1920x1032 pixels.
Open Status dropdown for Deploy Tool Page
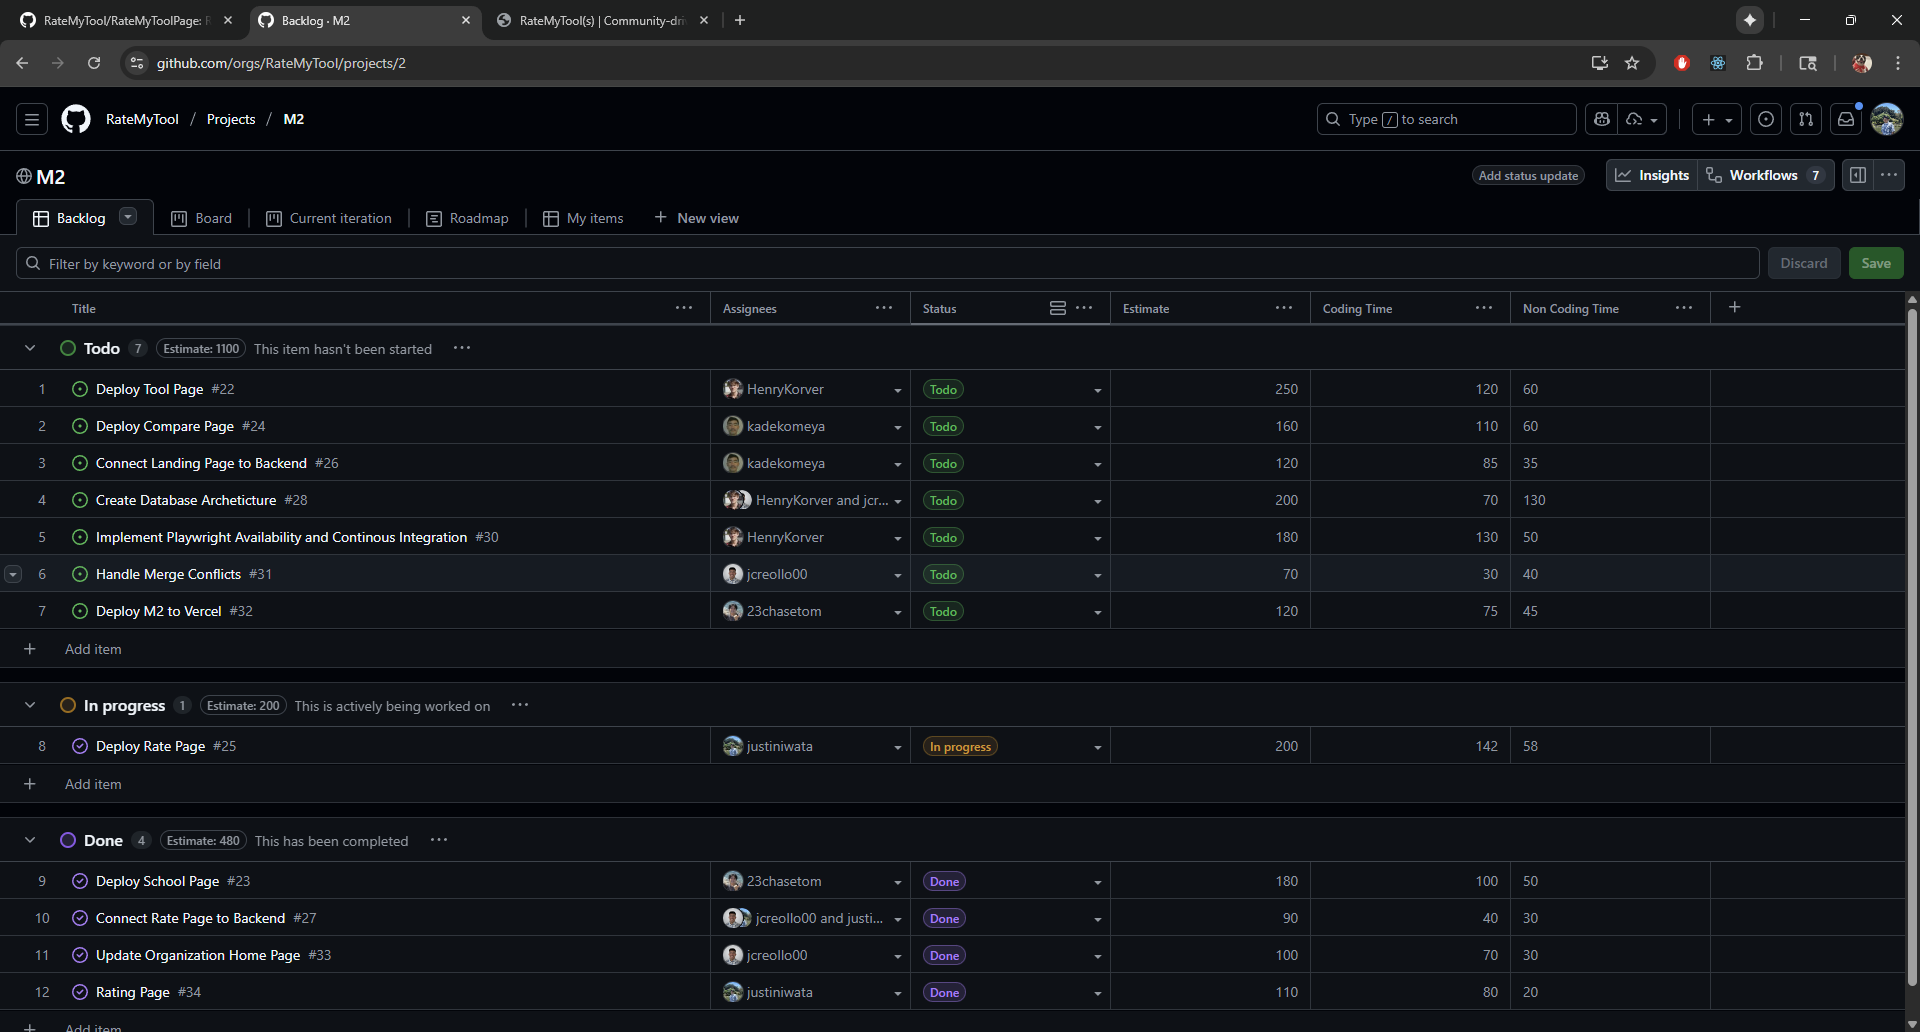pyautogui.click(x=1097, y=390)
